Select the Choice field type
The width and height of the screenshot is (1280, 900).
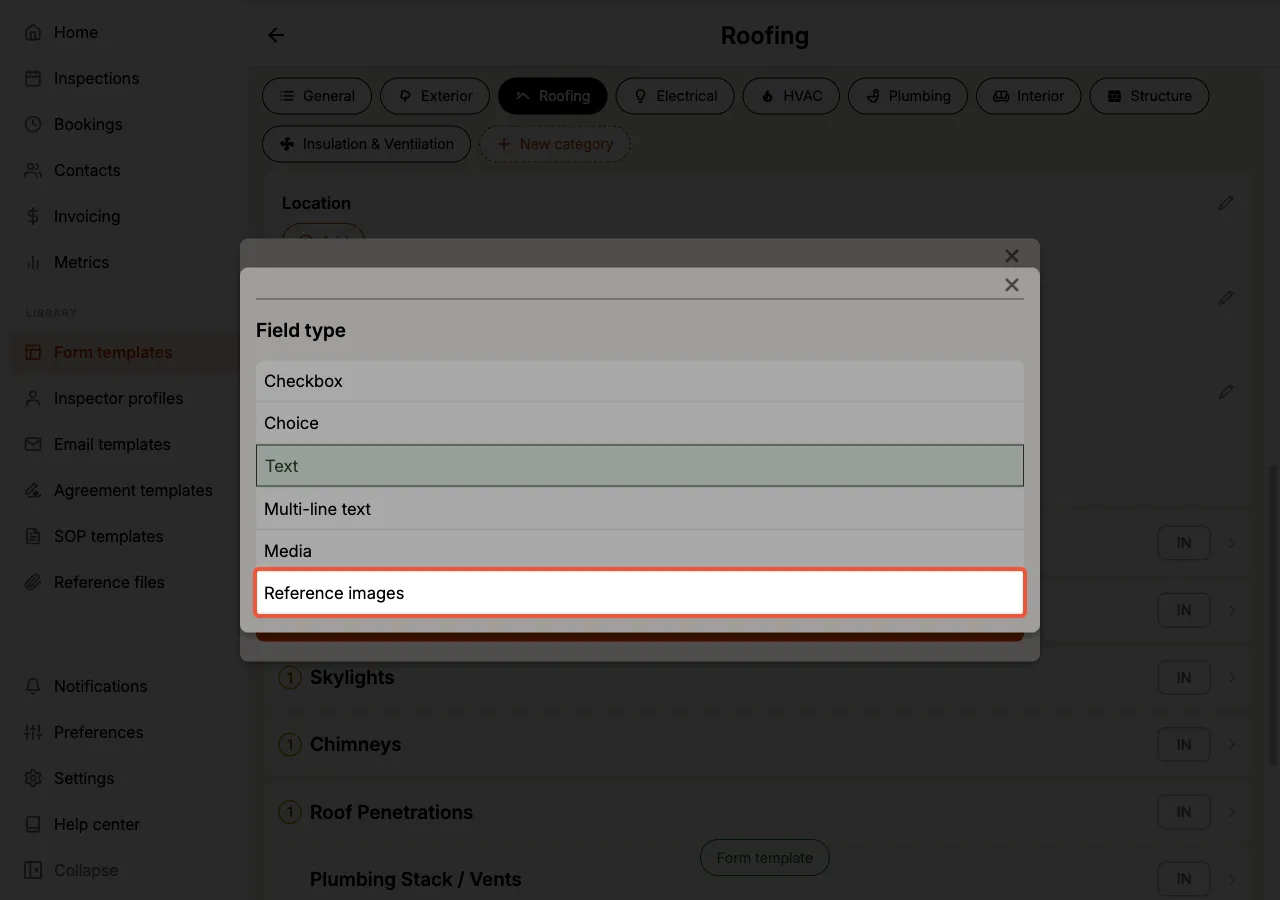click(x=640, y=423)
